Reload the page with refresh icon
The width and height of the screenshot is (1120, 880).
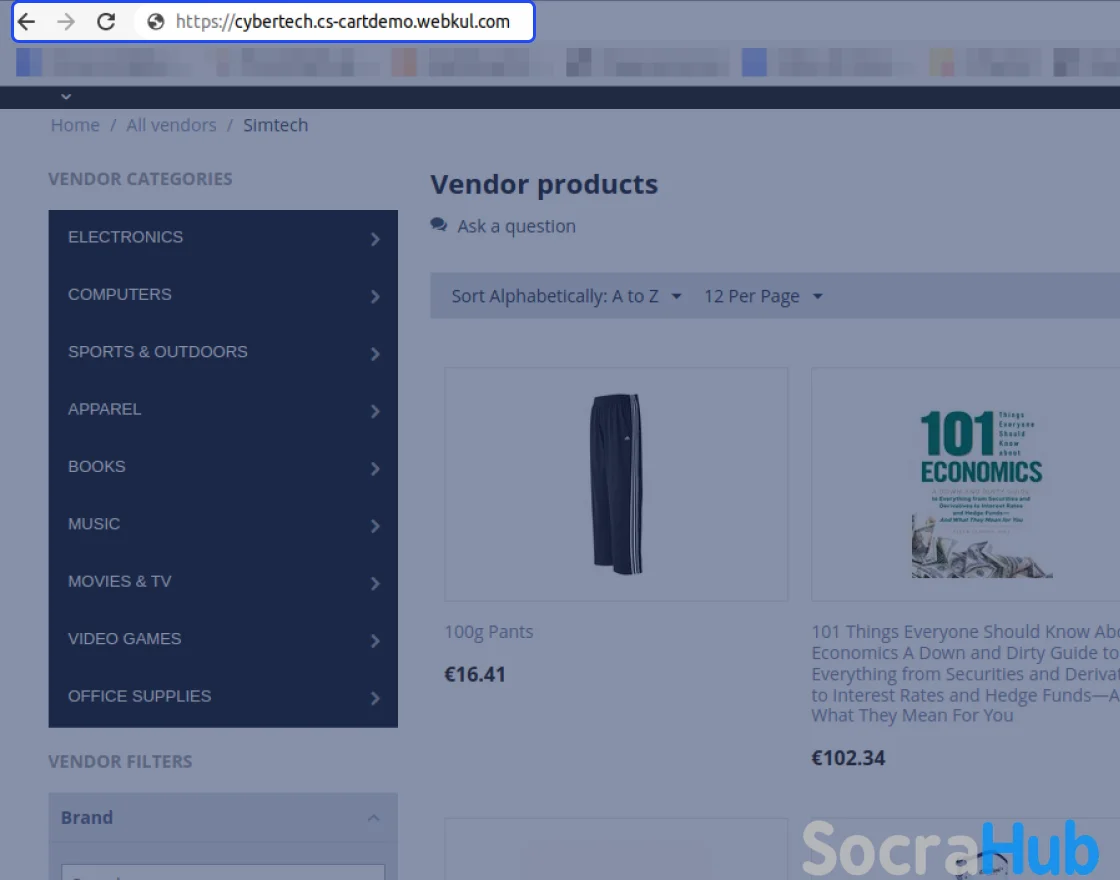click(106, 22)
